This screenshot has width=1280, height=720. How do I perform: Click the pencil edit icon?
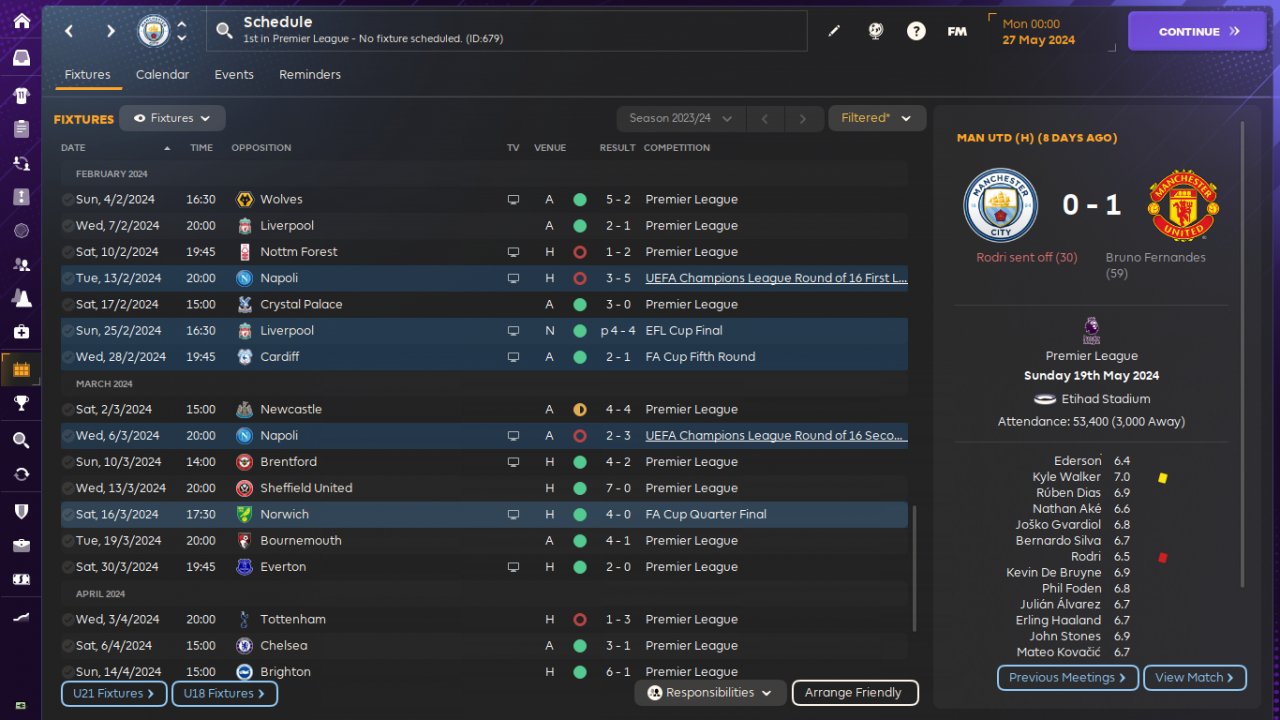[834, 31]
